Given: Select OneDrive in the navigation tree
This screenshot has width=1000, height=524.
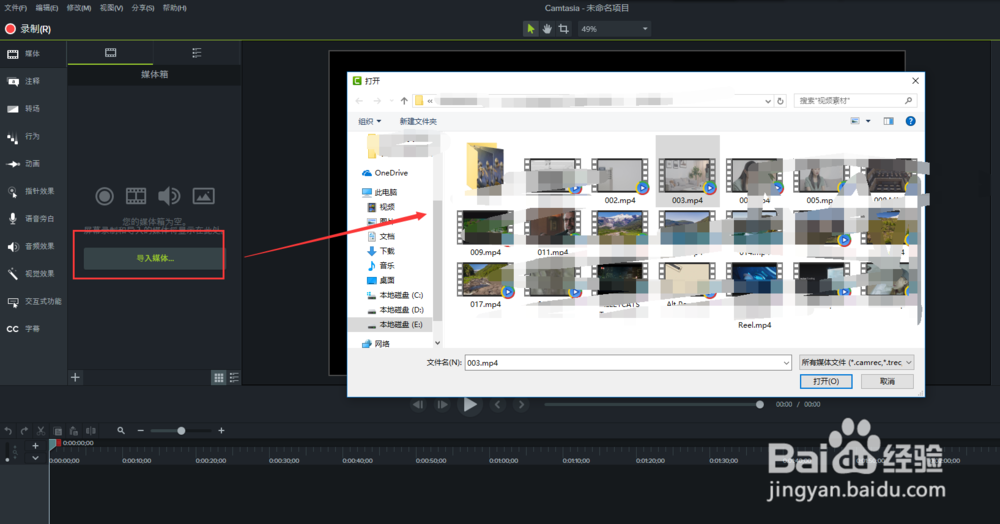Looking at the screenshot, I should pos(385,173).
